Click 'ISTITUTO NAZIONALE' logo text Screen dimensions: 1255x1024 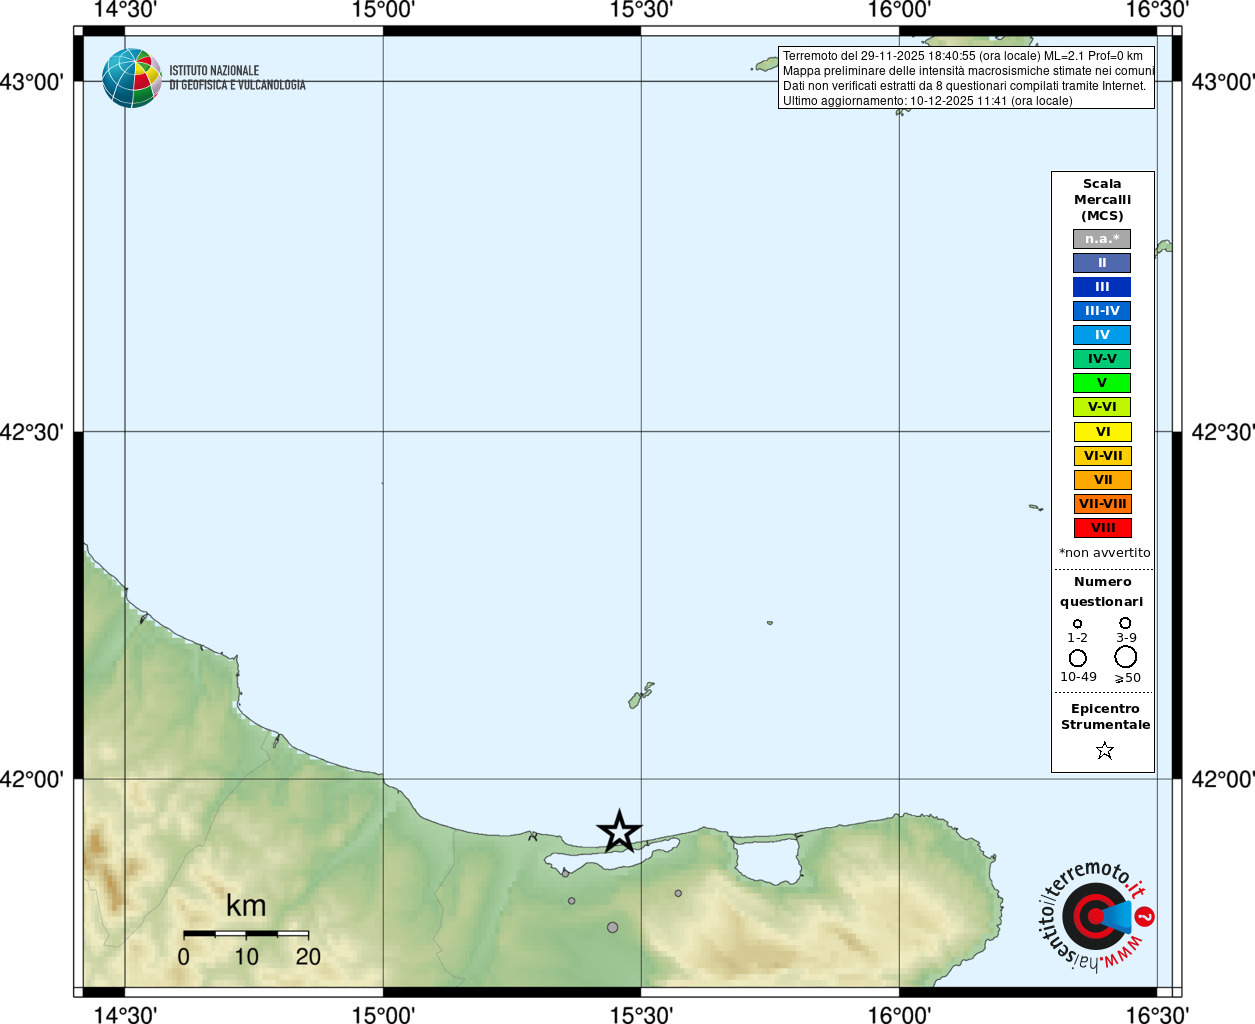point(214,71)
